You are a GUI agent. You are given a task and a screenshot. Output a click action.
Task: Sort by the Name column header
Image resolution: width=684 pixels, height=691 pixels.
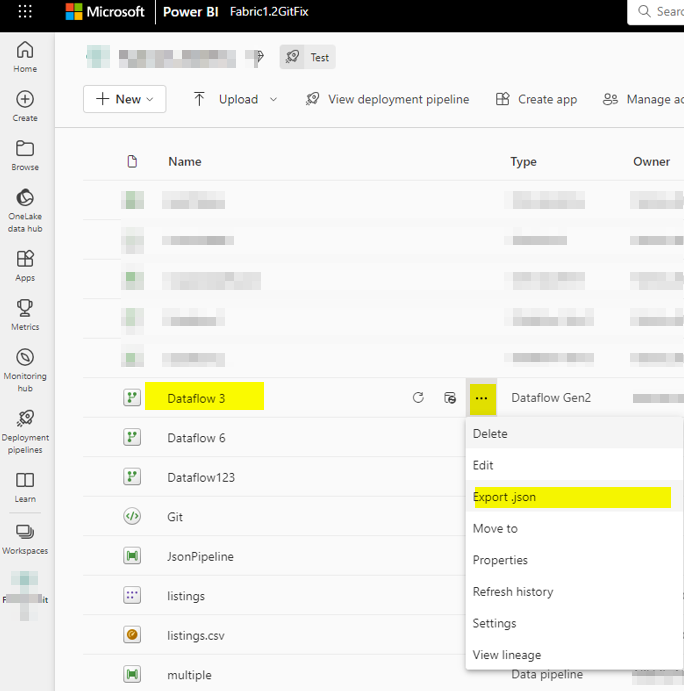coord(185,162)
